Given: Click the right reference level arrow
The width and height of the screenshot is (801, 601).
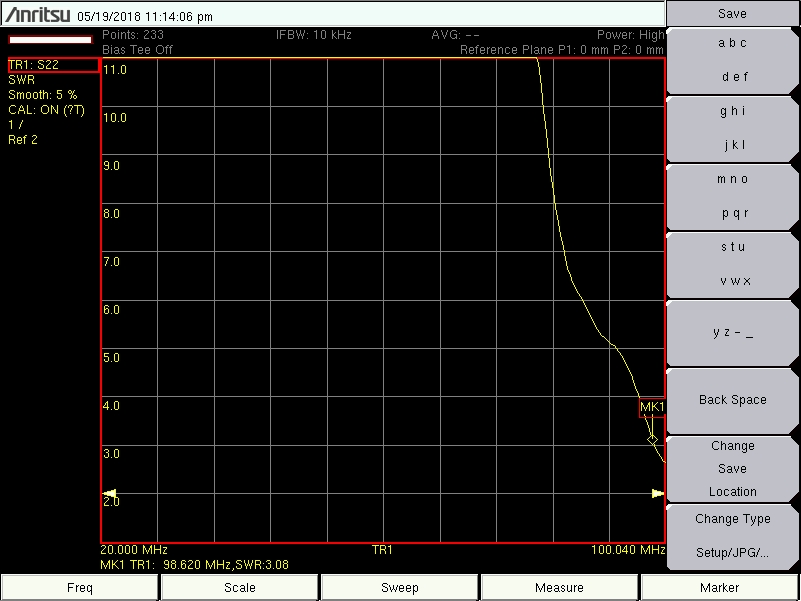Looking at the screenshot, I should tap(658, 494).
